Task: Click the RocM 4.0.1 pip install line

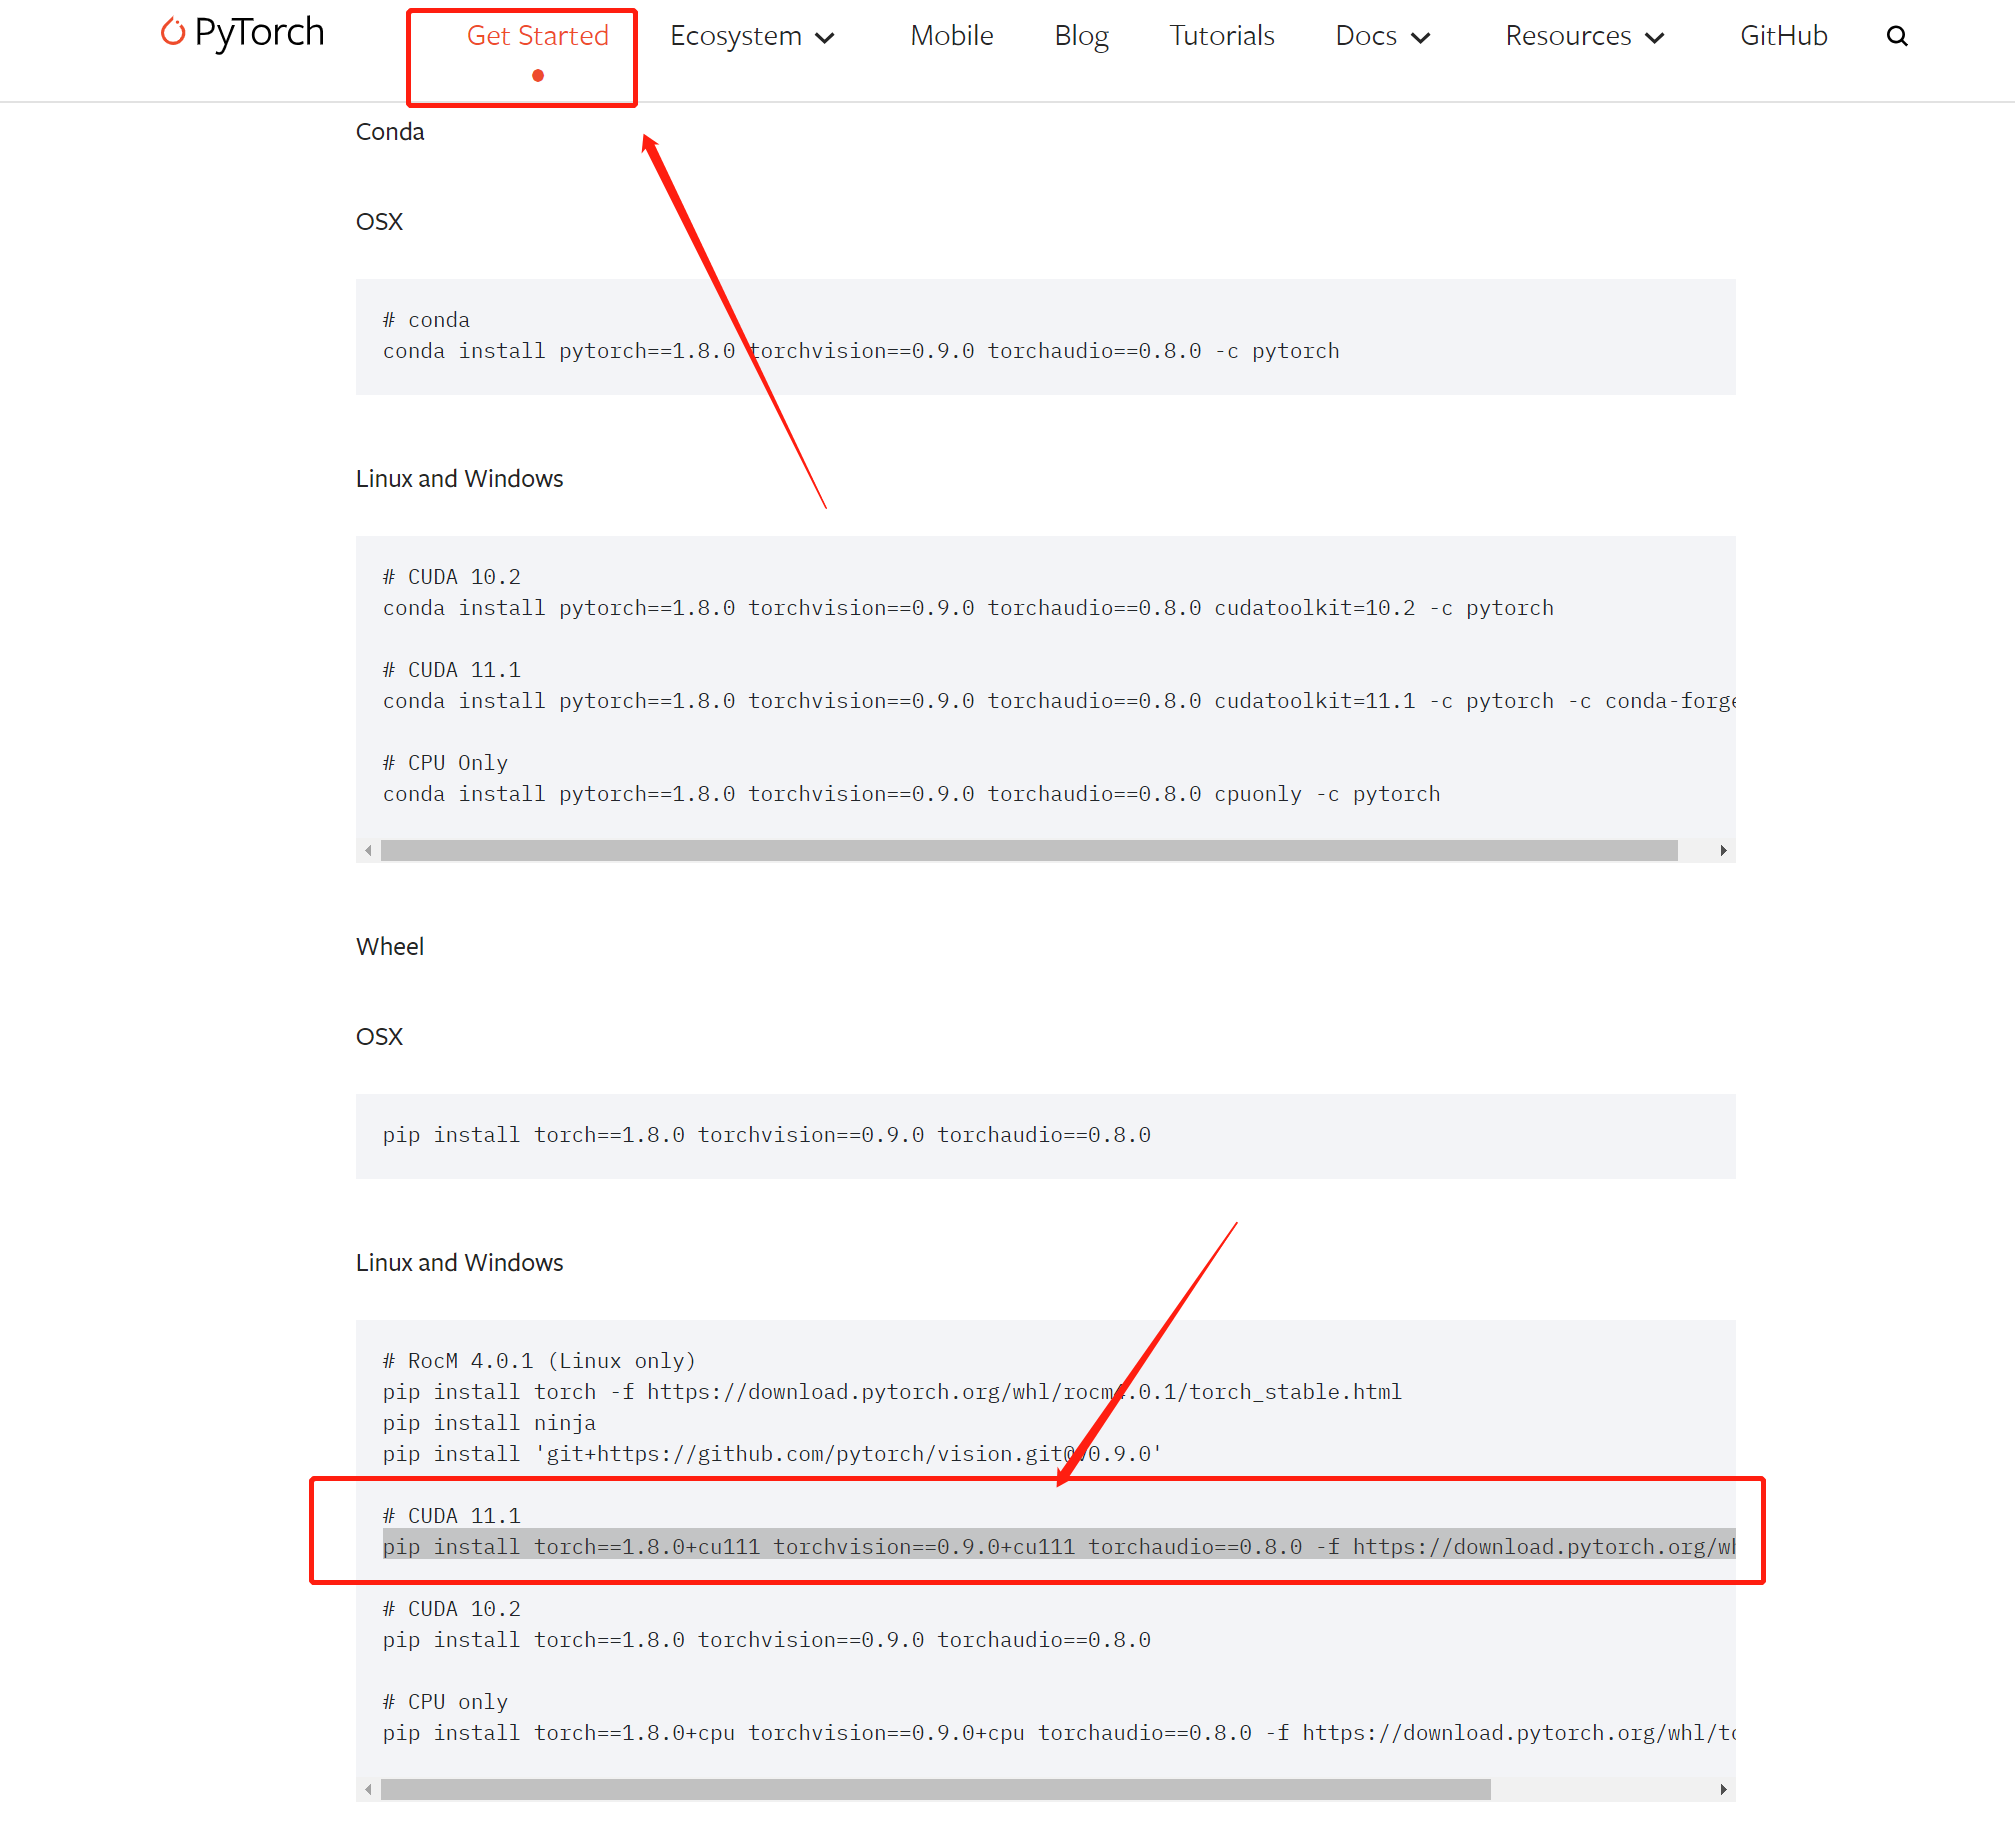Action: pyautogui.click(x=890, y=1391)
